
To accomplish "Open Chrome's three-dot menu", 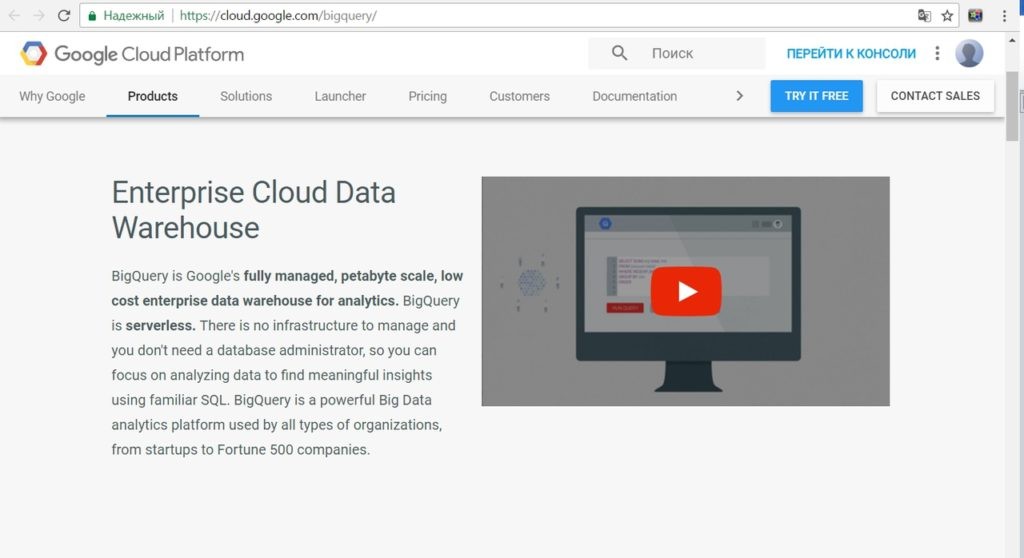I will click(x=1004, y=16).
